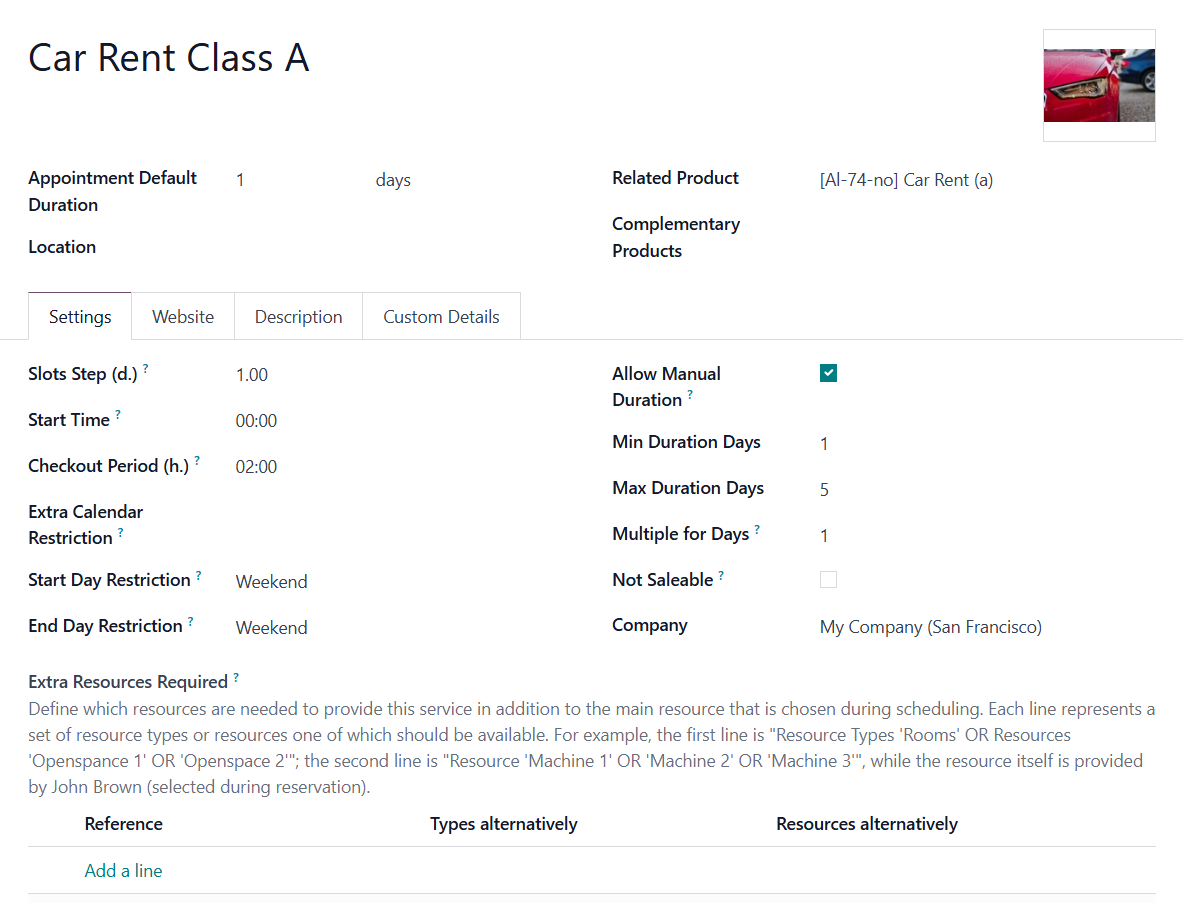Screen dimensions: 1183x903
Task: Click the red car product image
Action: (x=1099, y=85)
